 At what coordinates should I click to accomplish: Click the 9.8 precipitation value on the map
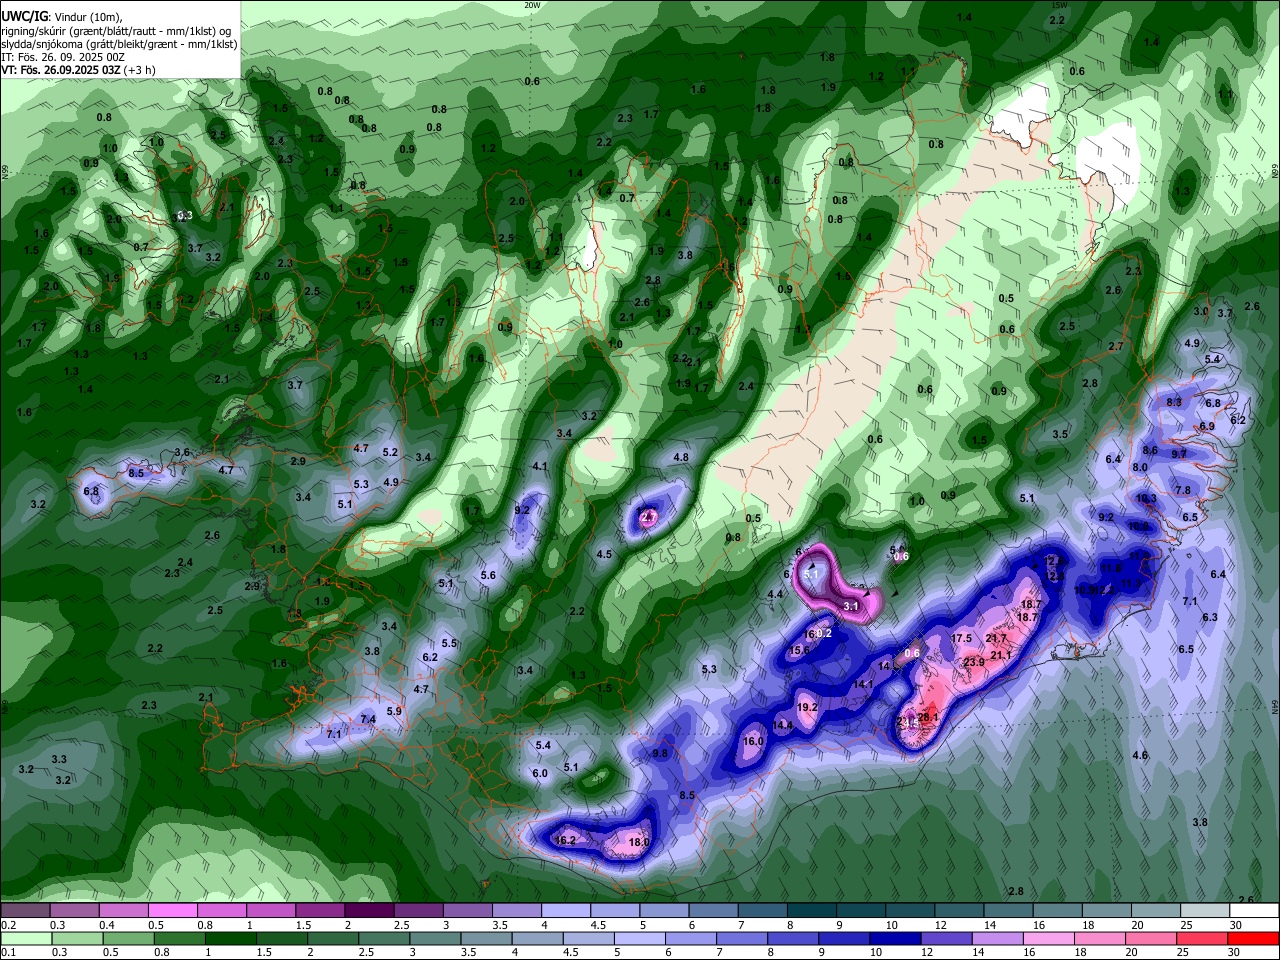tap(660, 753)
